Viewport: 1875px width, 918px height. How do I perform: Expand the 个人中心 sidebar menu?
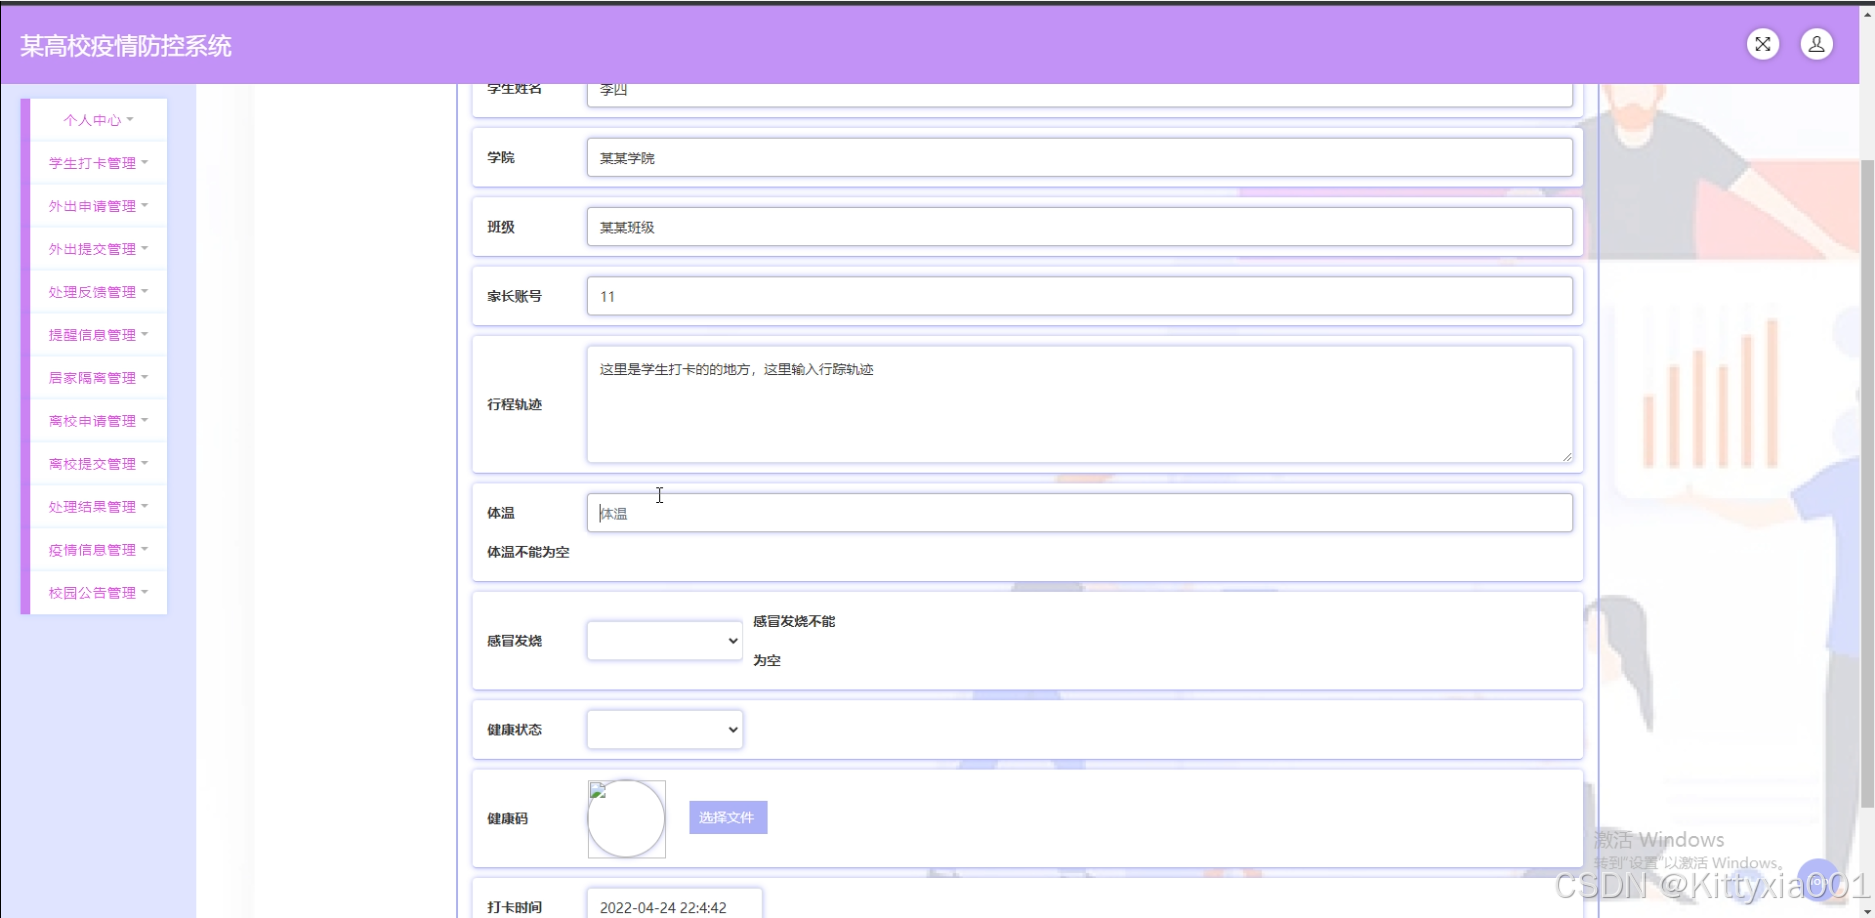(x=98, y=120)
